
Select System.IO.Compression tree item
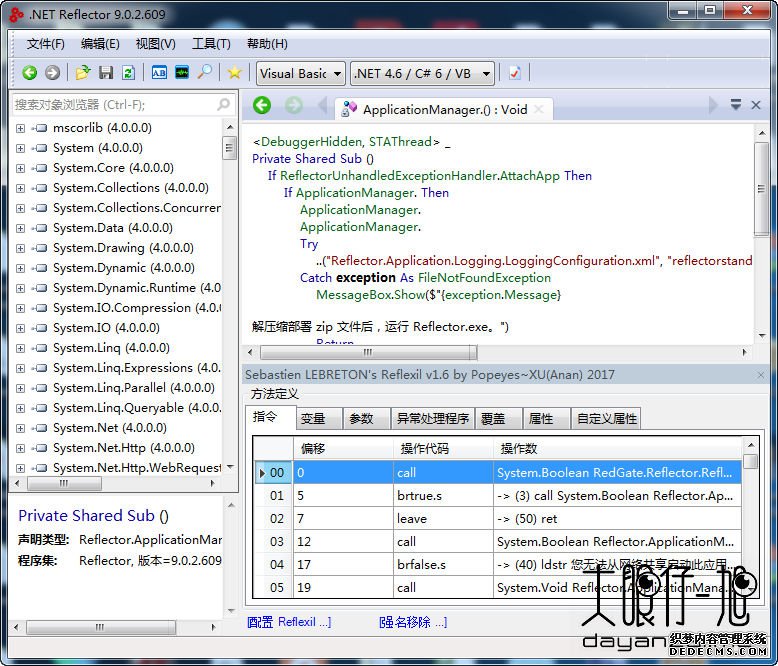(x=137, y=308)
